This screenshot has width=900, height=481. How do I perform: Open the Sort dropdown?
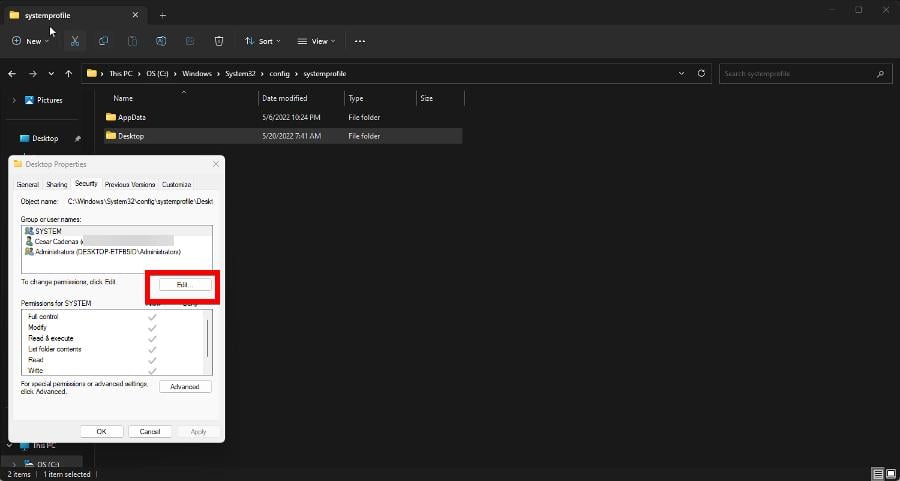coord(263,41)
